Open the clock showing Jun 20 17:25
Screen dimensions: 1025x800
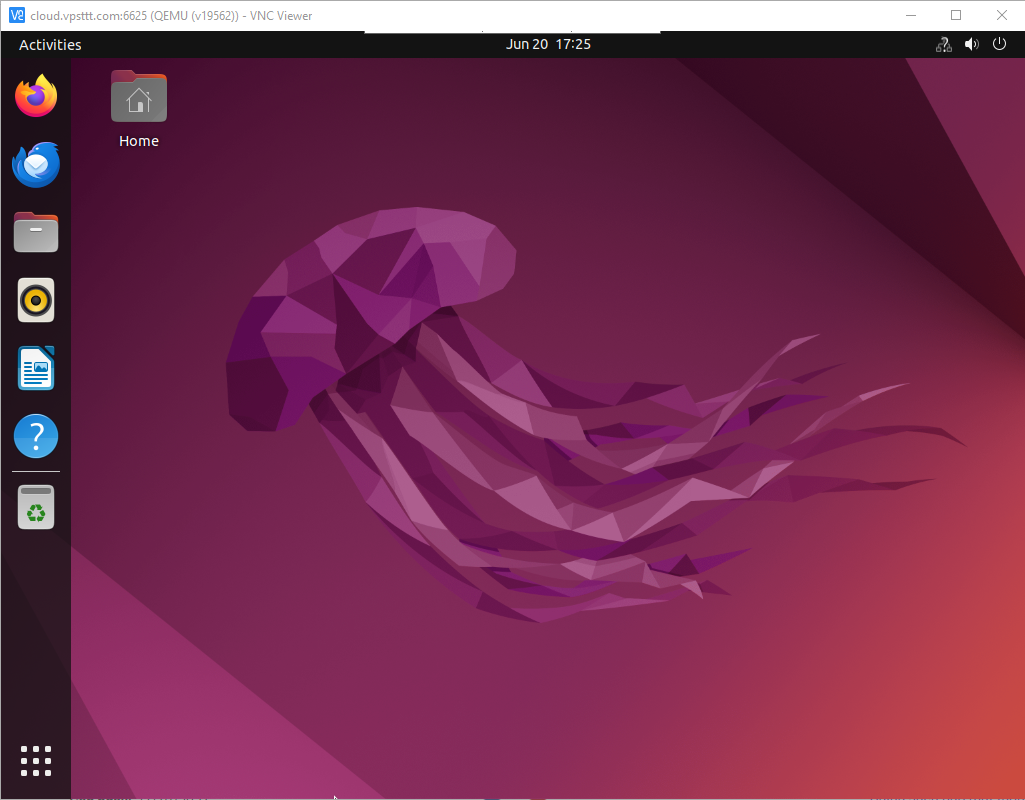pos(548,44)
